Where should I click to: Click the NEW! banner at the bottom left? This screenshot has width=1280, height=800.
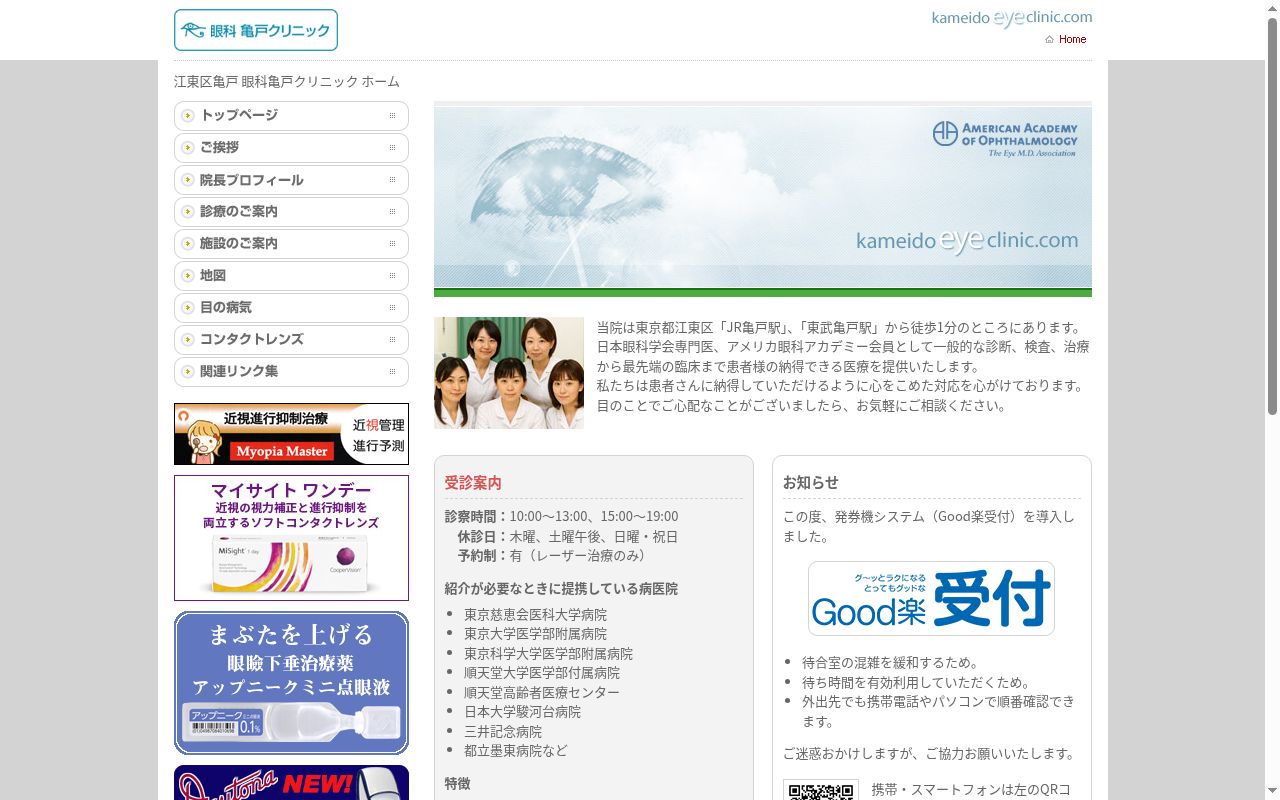tap(291, 783)
